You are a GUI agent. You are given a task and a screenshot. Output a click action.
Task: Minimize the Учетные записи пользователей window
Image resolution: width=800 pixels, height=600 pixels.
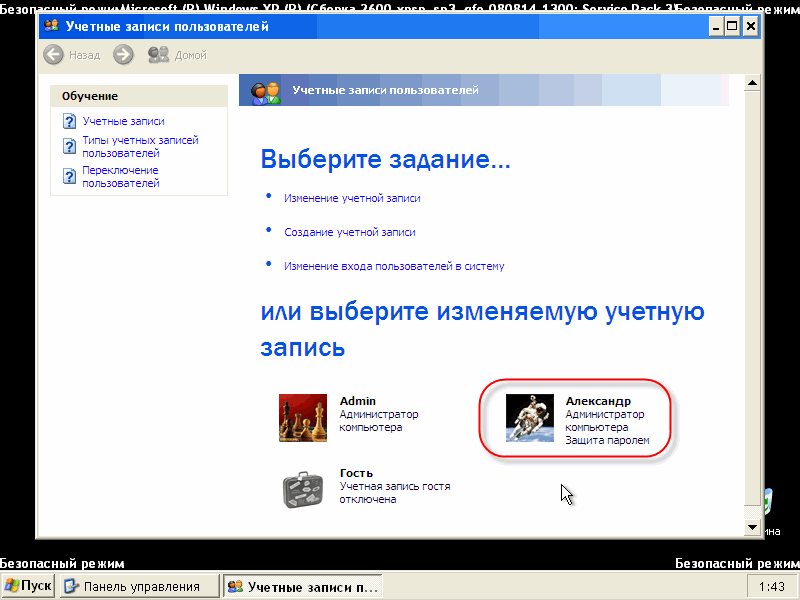(x=716, y=27)
